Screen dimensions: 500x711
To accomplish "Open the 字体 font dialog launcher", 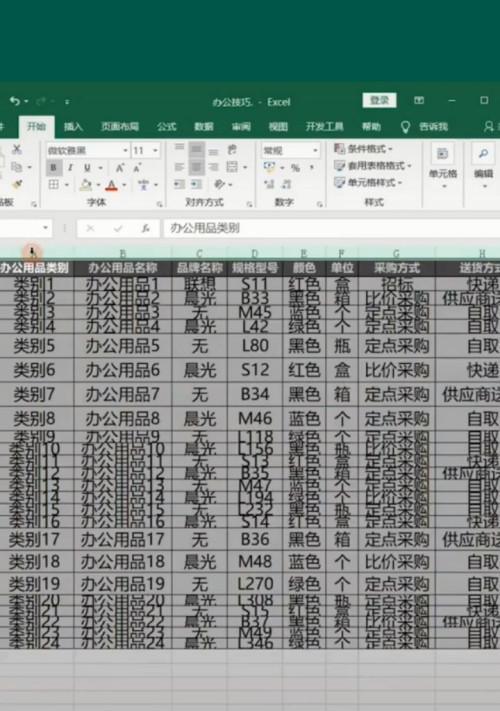I will point(159,205).
